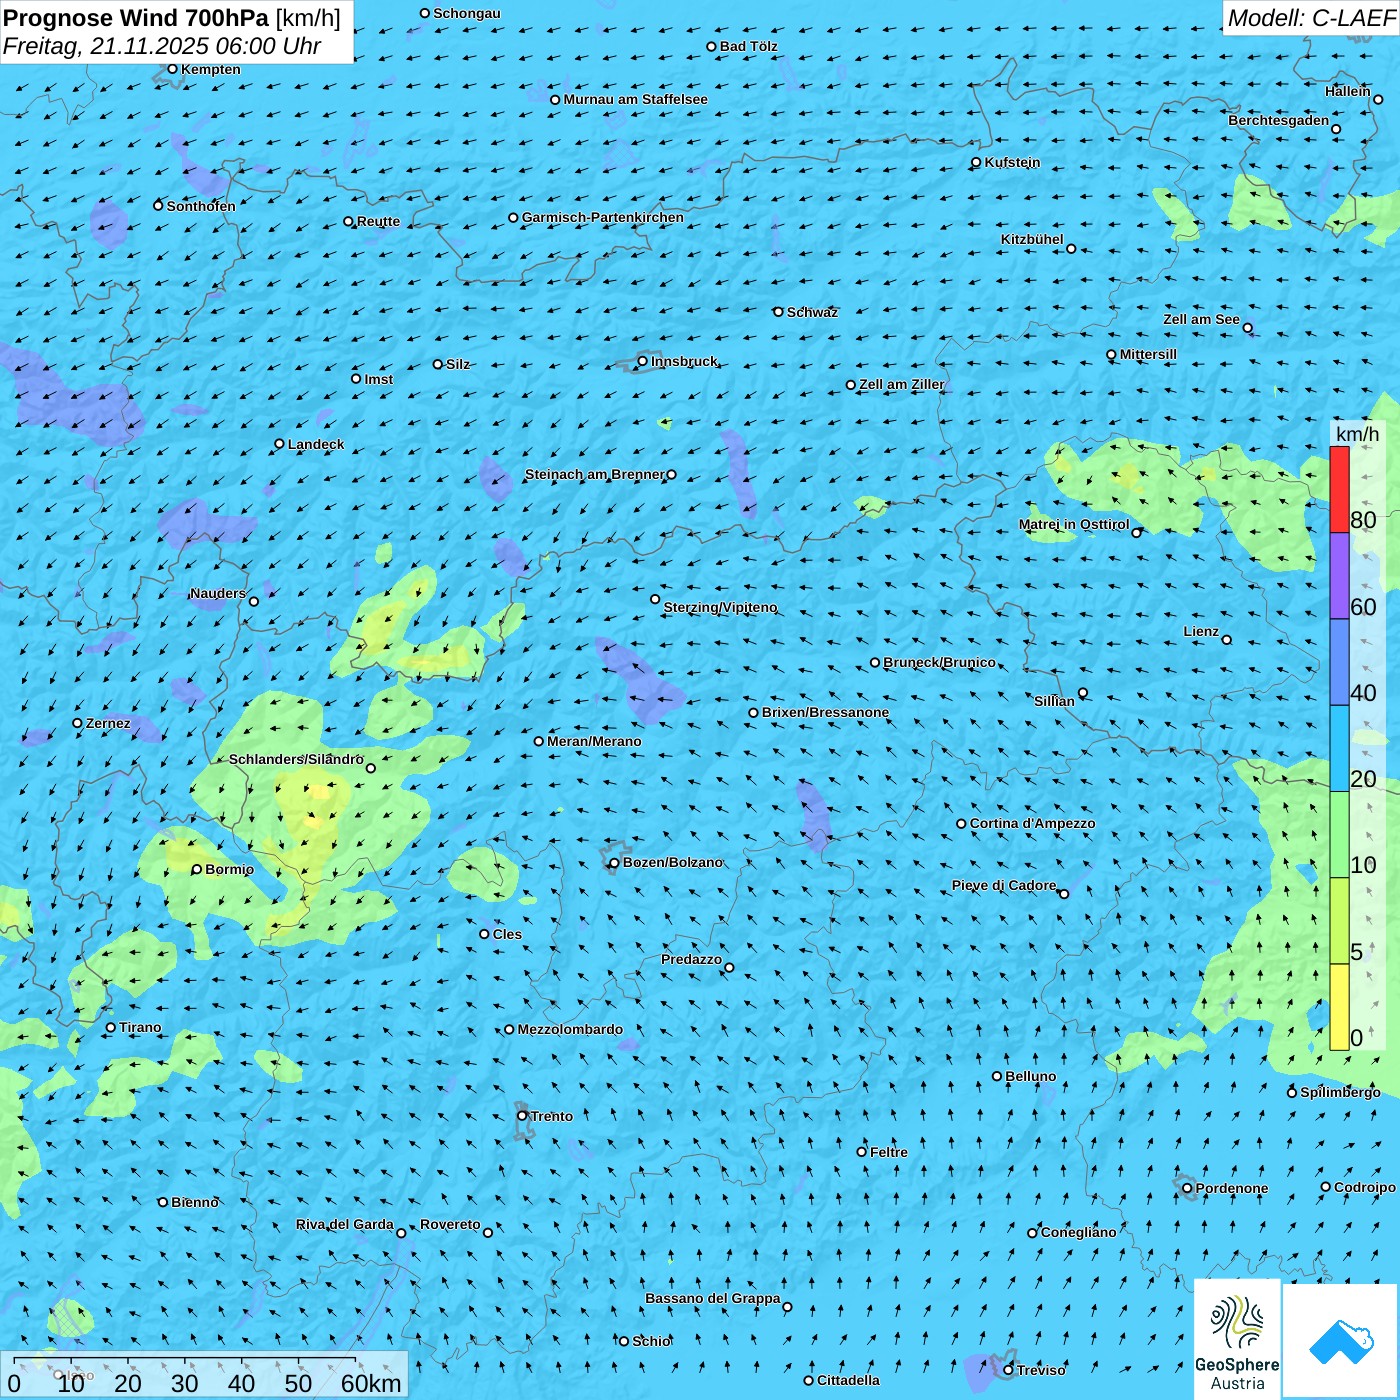
Task: Click the Kufstein city label
Action: pos(1012,162)
